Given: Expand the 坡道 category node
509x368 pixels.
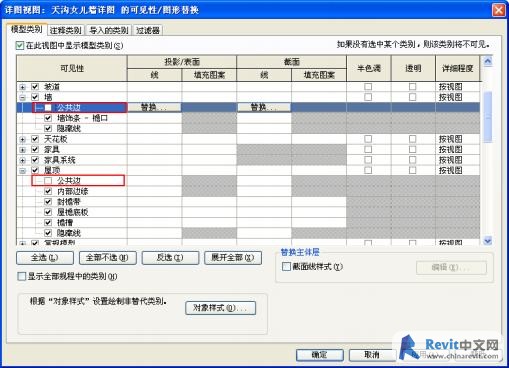Looking at the screenshot, I should point(22,87).
